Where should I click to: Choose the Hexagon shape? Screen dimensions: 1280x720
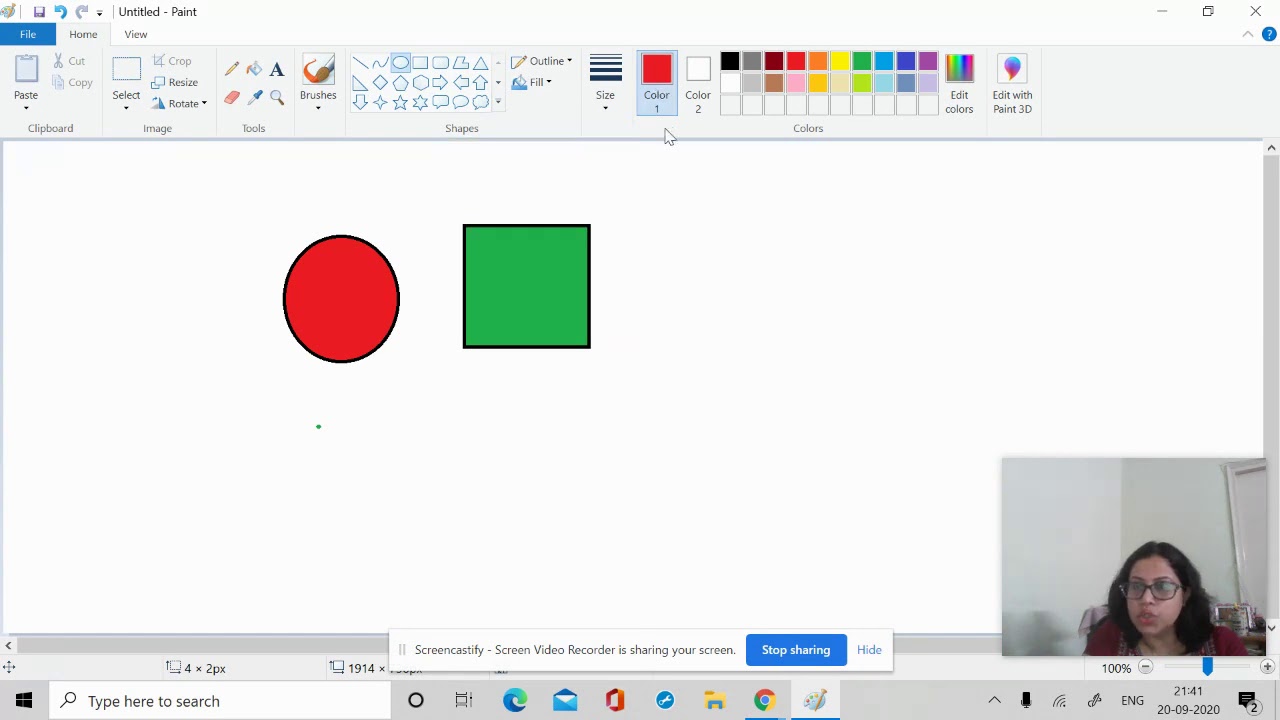(420, 83)
